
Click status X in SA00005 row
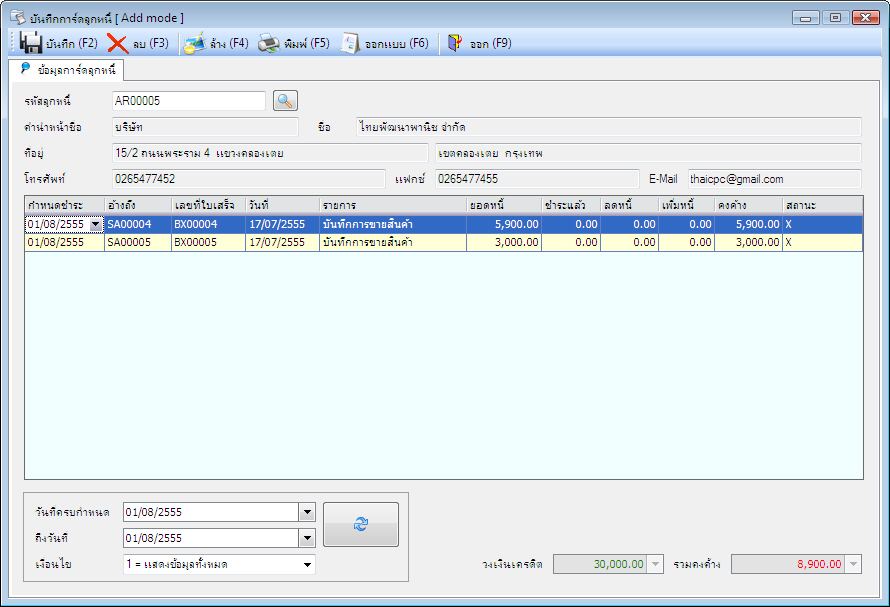822,242
